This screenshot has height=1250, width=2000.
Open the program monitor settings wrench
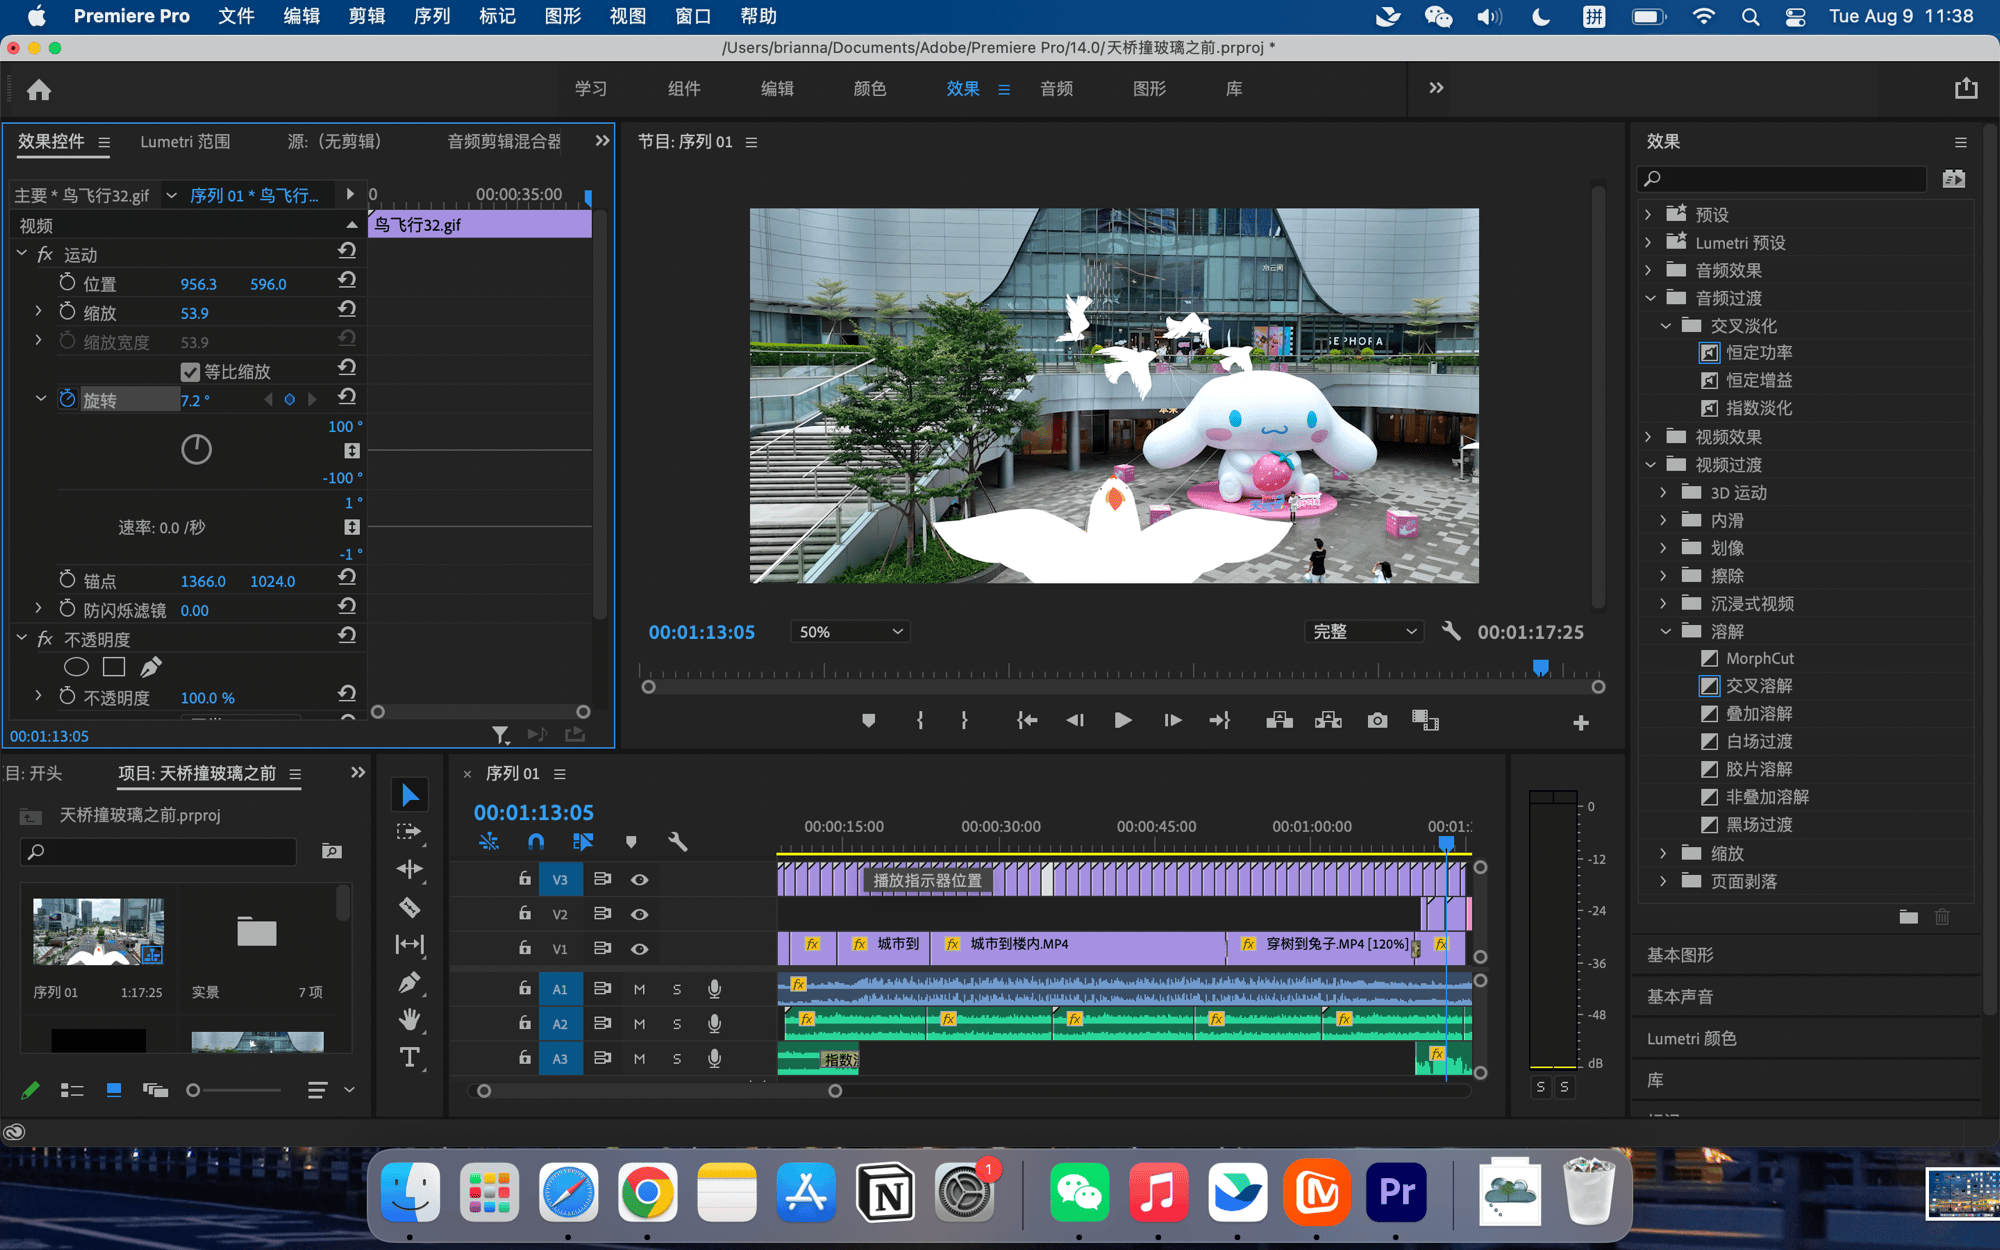point(1451,631)
